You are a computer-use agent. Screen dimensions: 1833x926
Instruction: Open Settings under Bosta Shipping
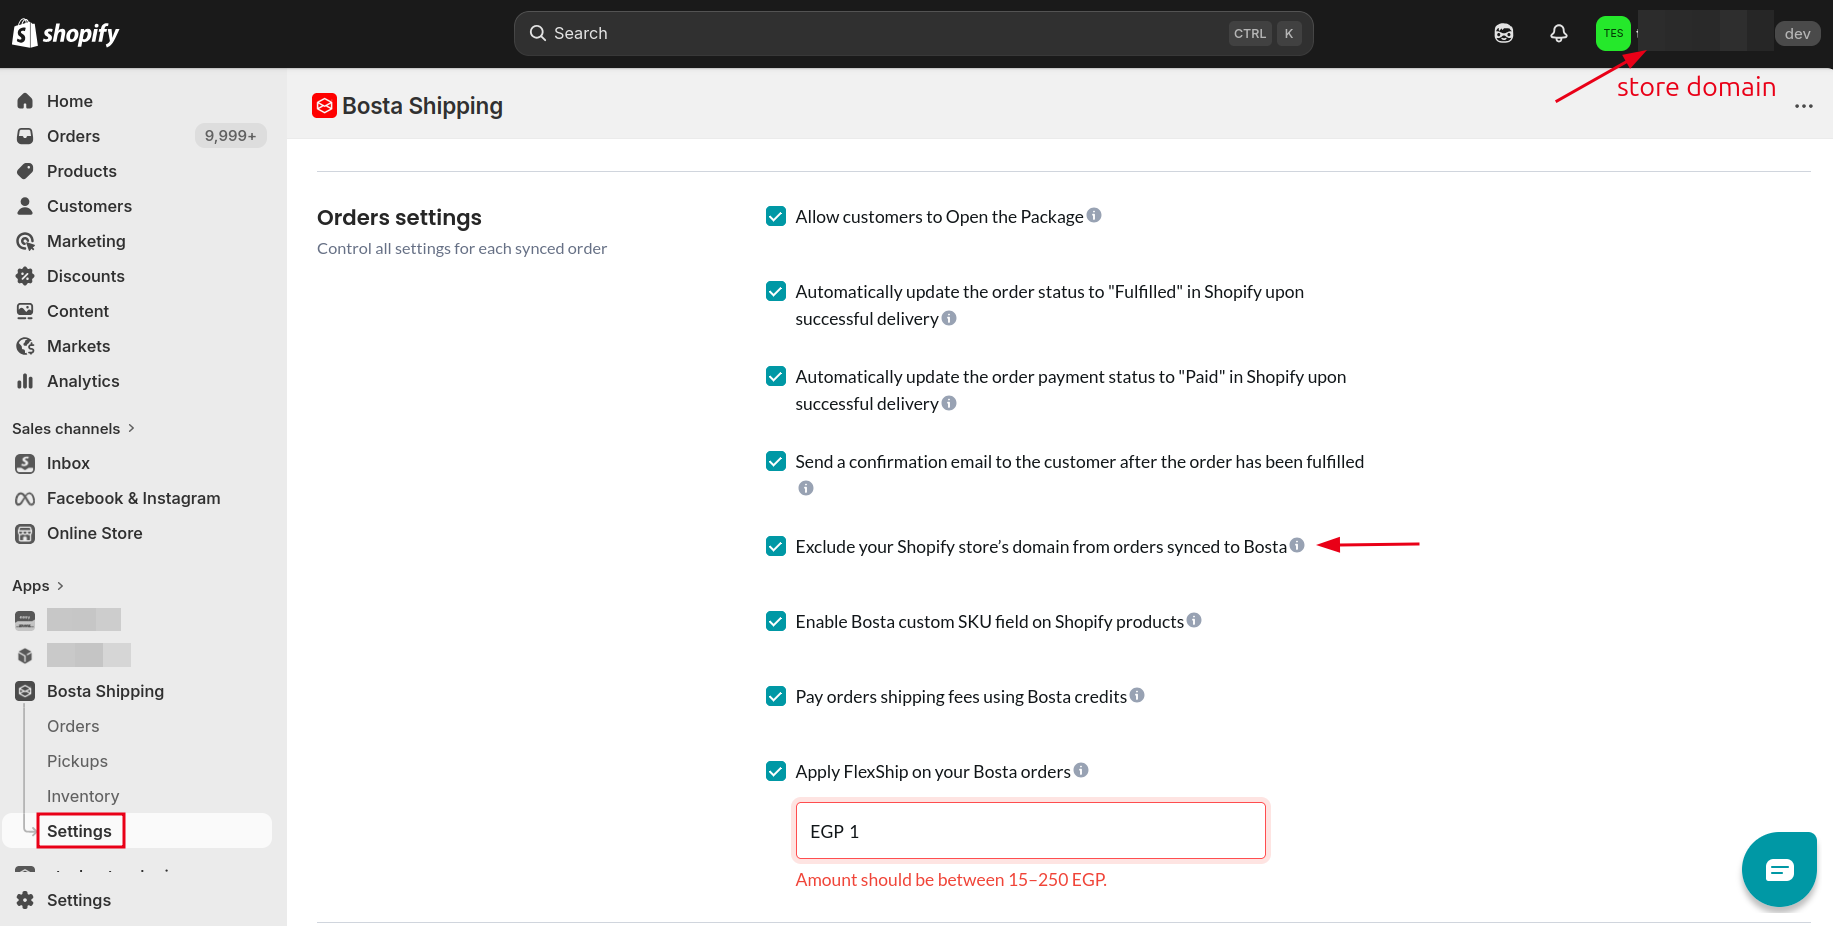[80, 831]
